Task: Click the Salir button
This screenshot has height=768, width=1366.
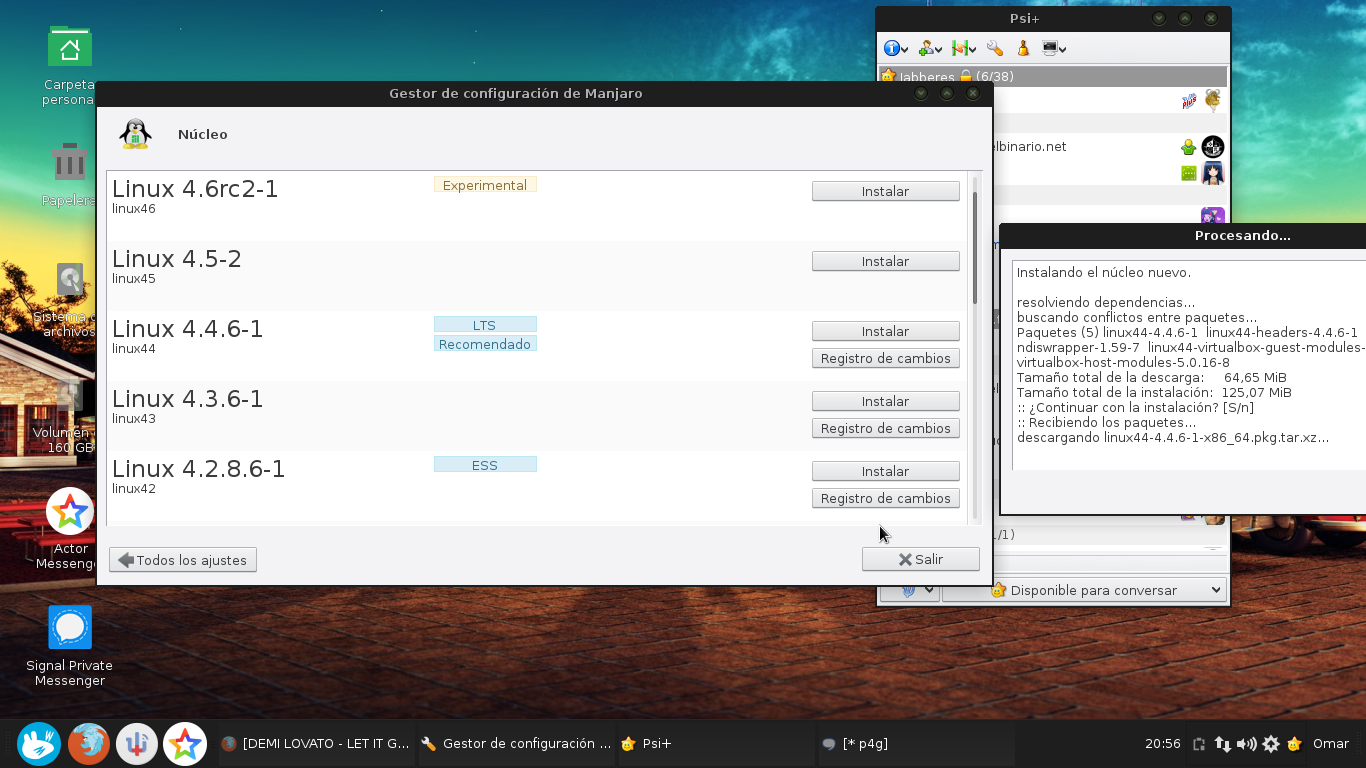Action: coord(920,559)
